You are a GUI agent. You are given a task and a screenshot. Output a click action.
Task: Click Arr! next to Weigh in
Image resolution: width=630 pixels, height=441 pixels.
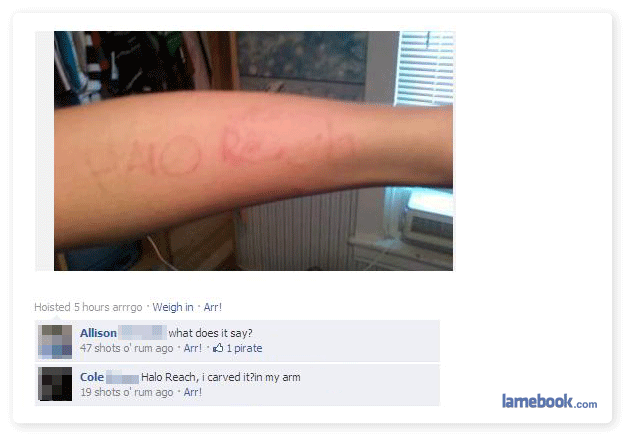point(213,307)
